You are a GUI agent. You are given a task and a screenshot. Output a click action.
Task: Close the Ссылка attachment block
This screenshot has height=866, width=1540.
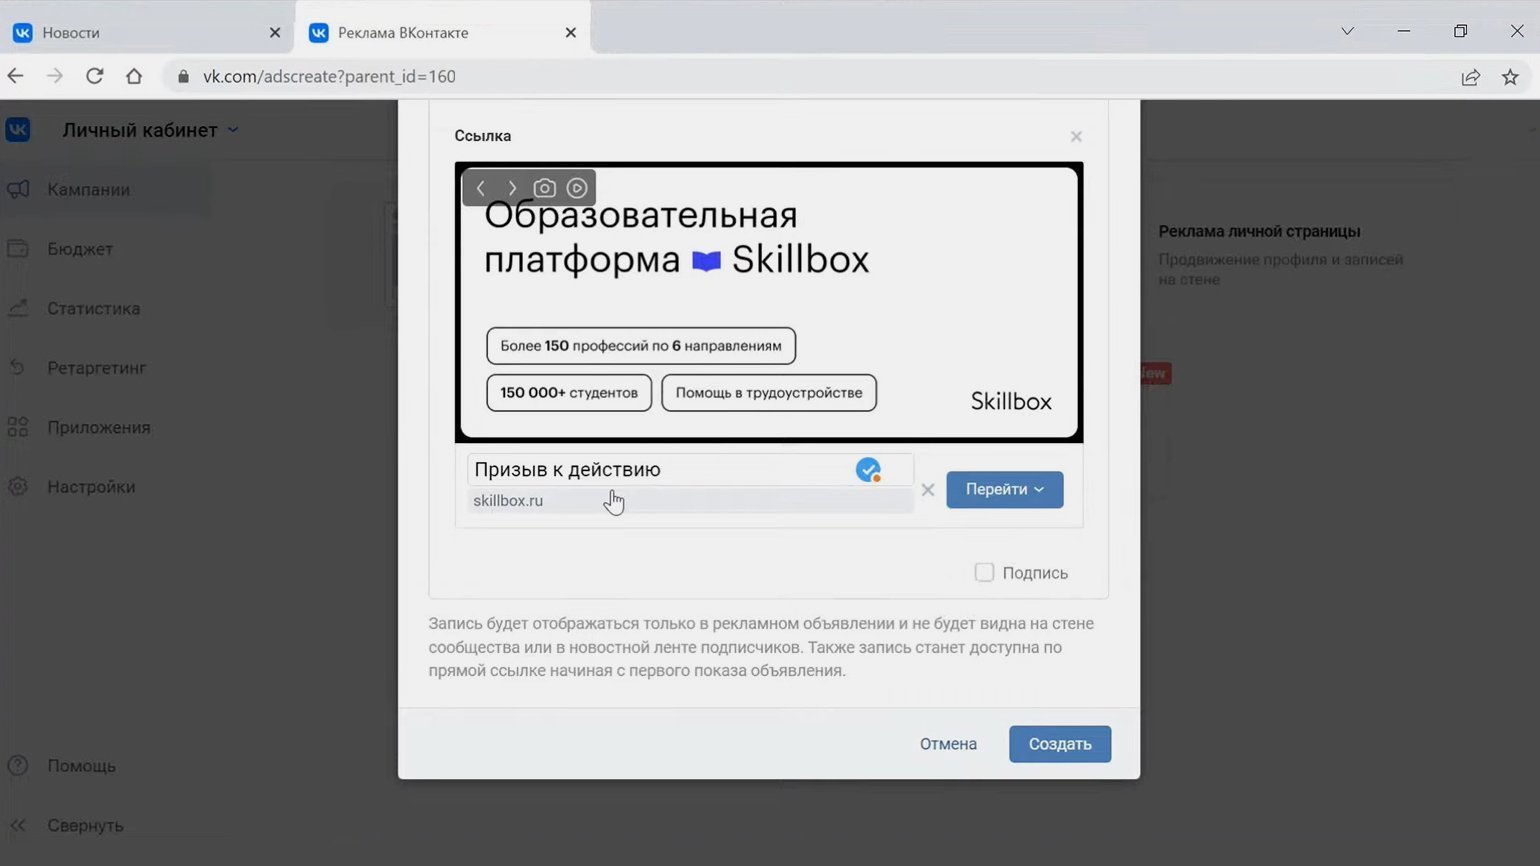[x=1076, y=136]
